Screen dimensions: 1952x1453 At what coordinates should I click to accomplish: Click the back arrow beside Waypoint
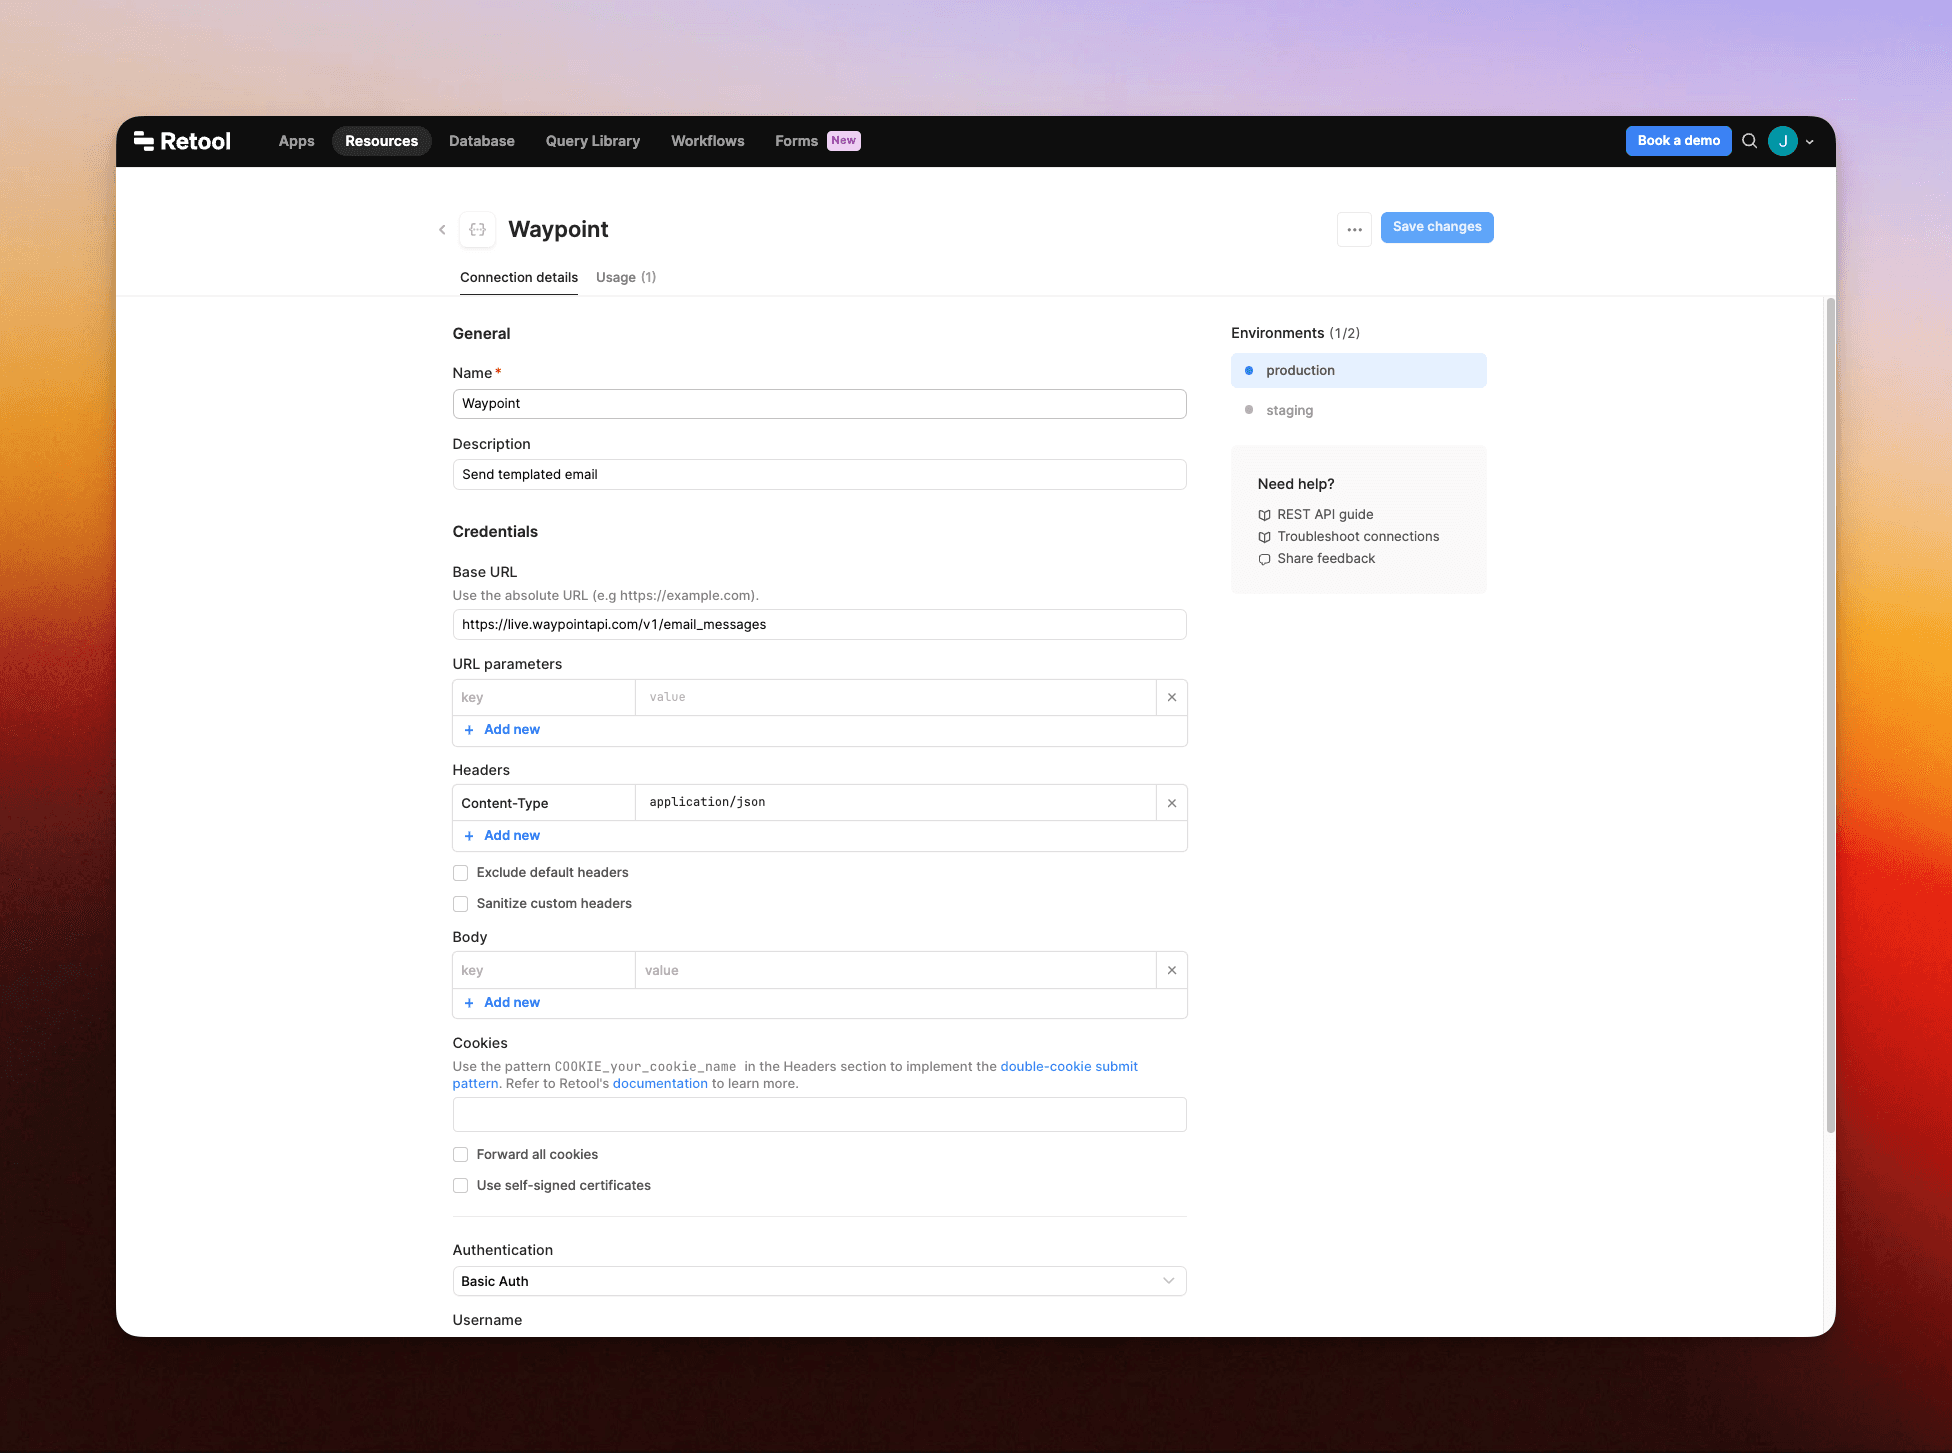(442, 230)
